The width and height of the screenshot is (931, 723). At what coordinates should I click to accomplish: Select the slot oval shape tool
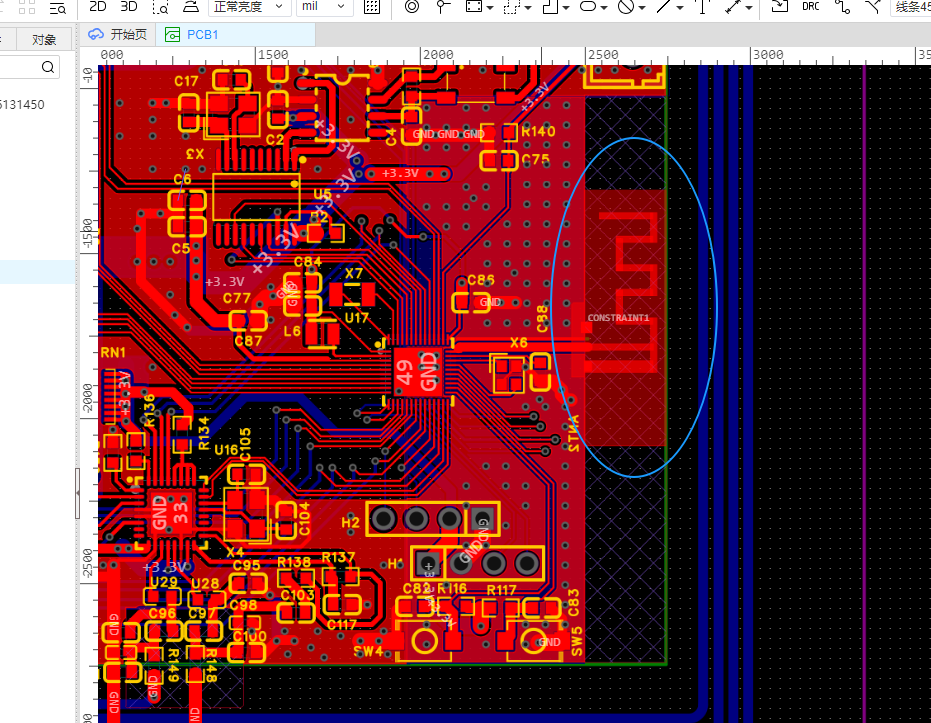(x=589, y=7)
